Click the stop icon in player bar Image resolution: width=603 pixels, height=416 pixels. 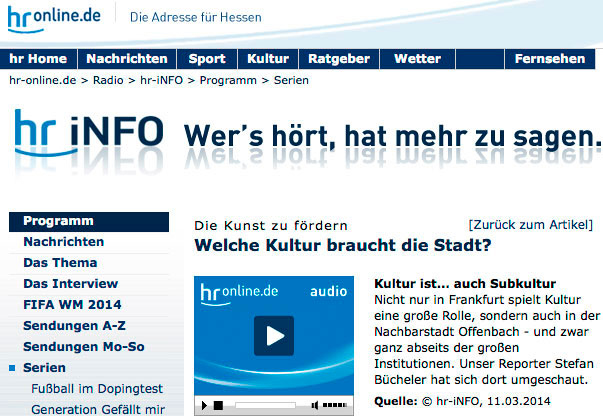click(x=218, y=405)
